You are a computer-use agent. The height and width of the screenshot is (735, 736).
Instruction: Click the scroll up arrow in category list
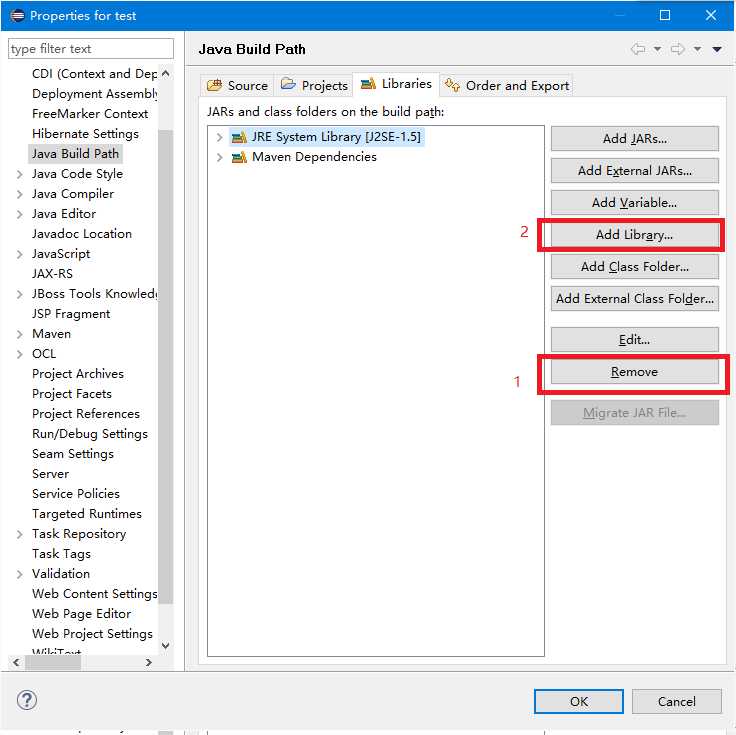[x=166, y=73]
